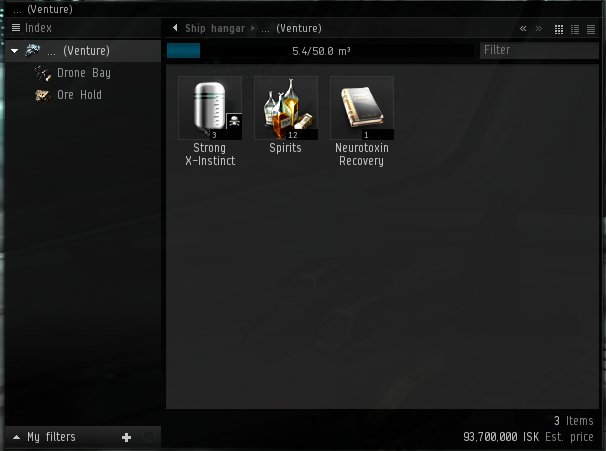Screen dimensions: 606x451
Task: Switch to details view mode
Action: tap(575, 29)
